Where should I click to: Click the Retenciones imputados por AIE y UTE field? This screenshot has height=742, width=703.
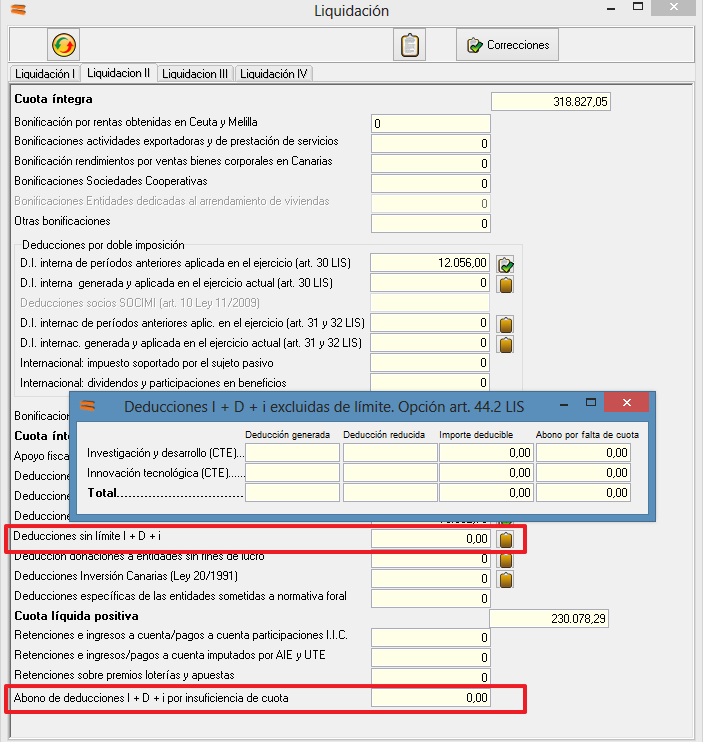[431, 657]
